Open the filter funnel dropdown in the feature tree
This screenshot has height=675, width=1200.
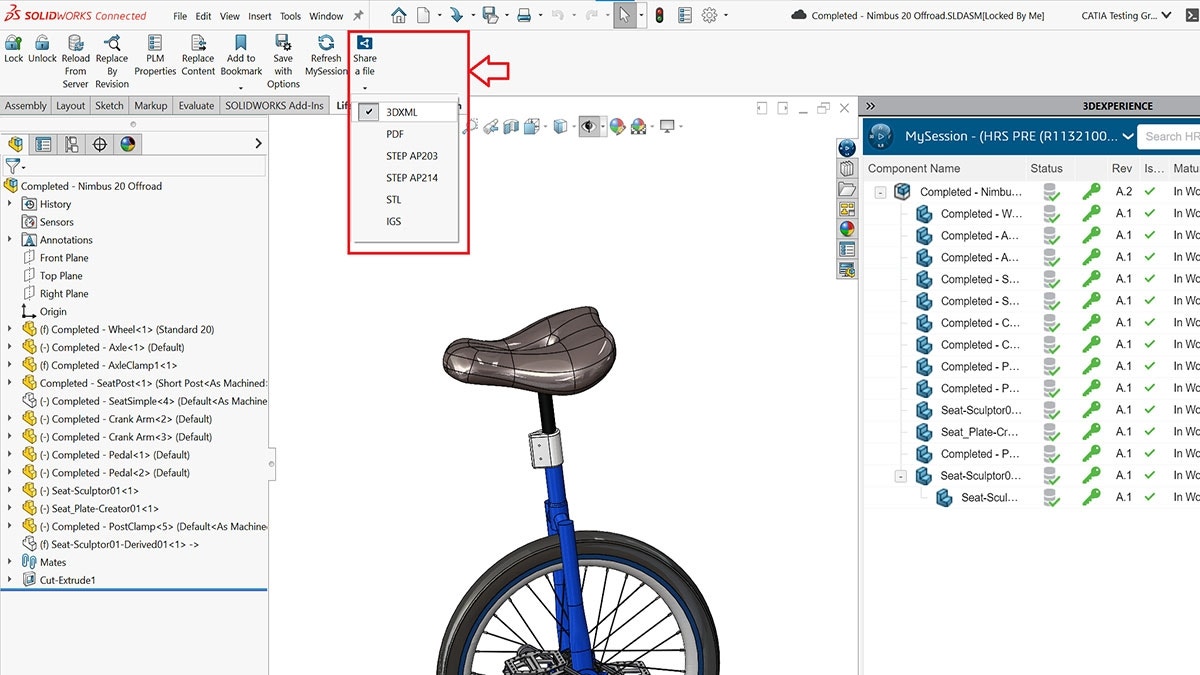tap(15, 167)
